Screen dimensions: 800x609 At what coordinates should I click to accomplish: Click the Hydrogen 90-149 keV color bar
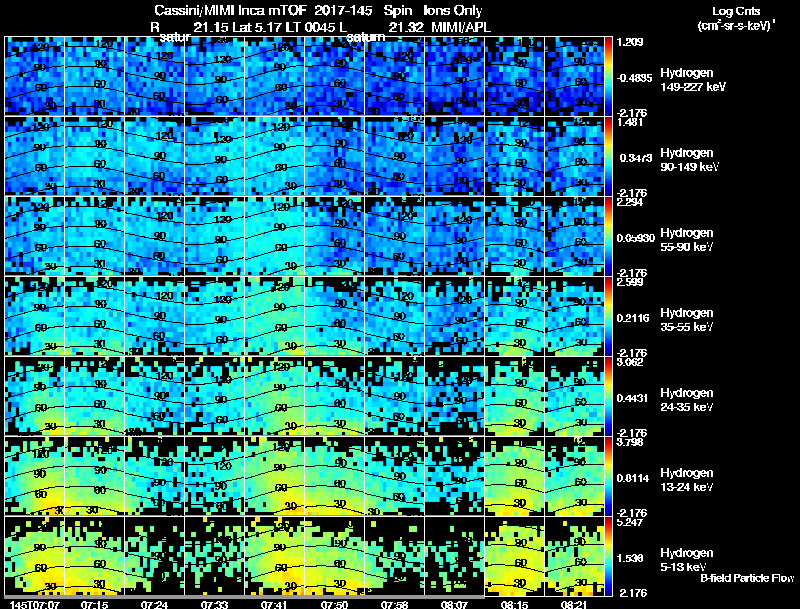pyautogui.click(x=609, y=156)
